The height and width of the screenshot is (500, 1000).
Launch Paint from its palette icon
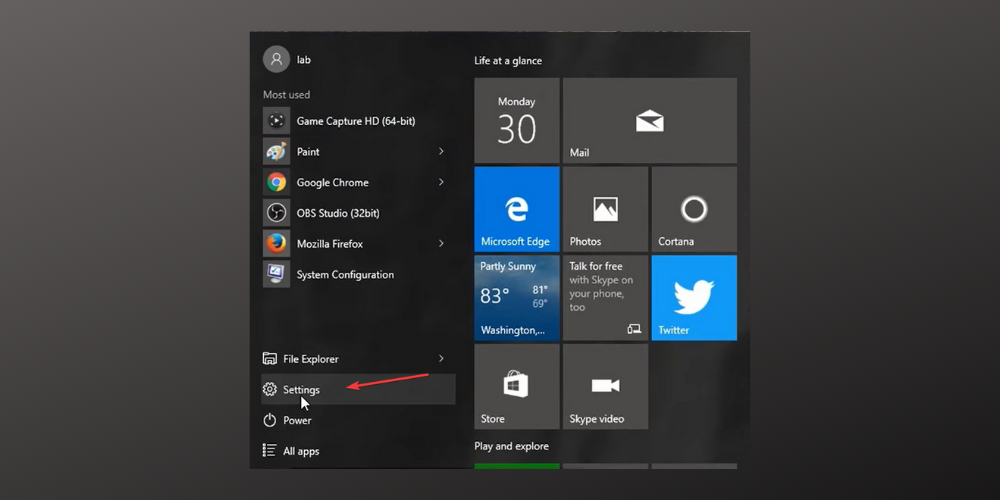click(x=276, y=151)
